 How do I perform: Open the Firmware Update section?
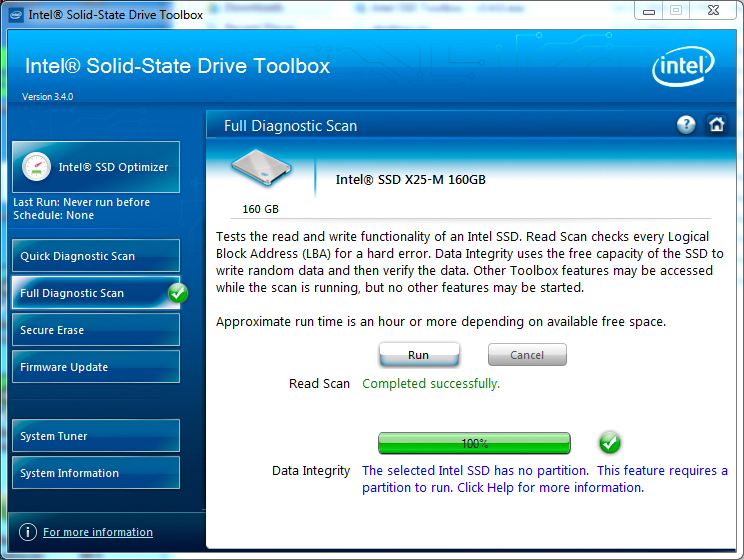coord(96,367)
